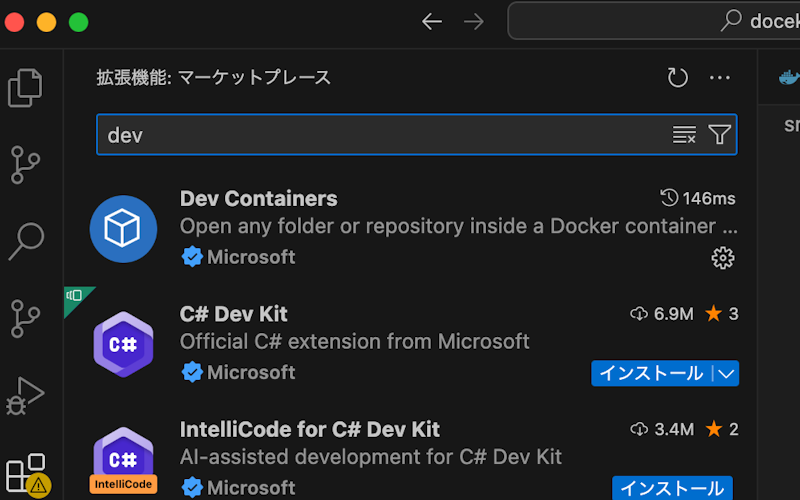The height and width of the screenshot is (500, 800).
Task: Refresh the extensions marketplace list
Action: 678,78
